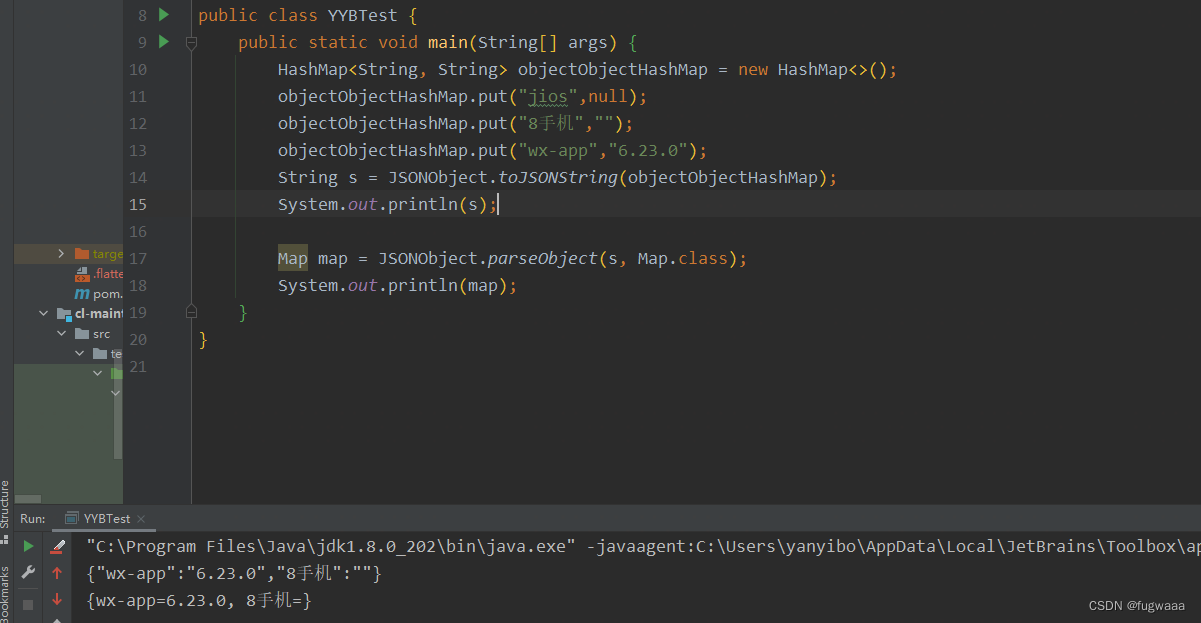Collapse the src directory

point(61,333)
